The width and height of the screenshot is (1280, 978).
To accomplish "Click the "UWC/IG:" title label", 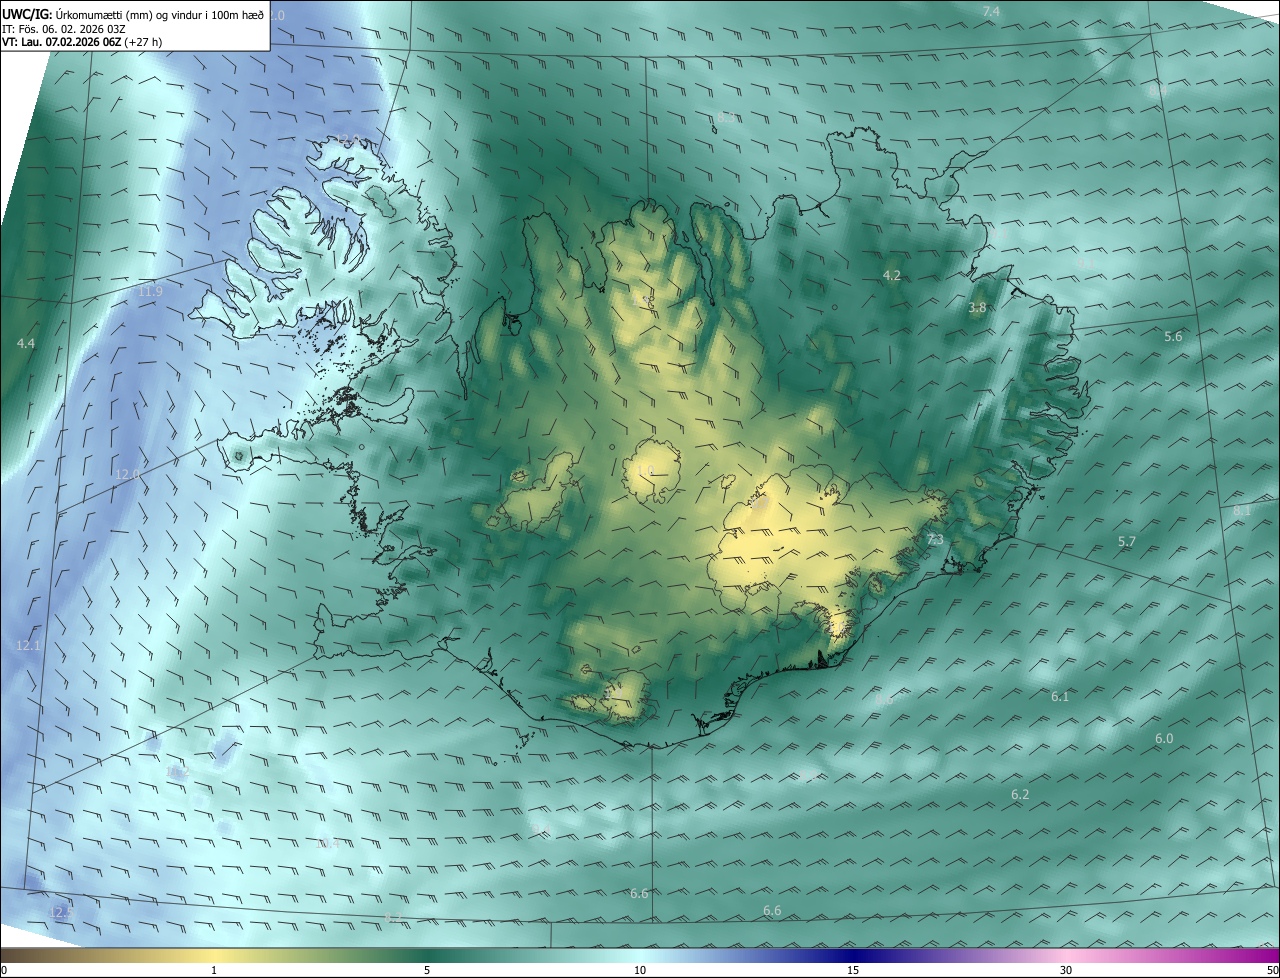I will pos(26,14).
